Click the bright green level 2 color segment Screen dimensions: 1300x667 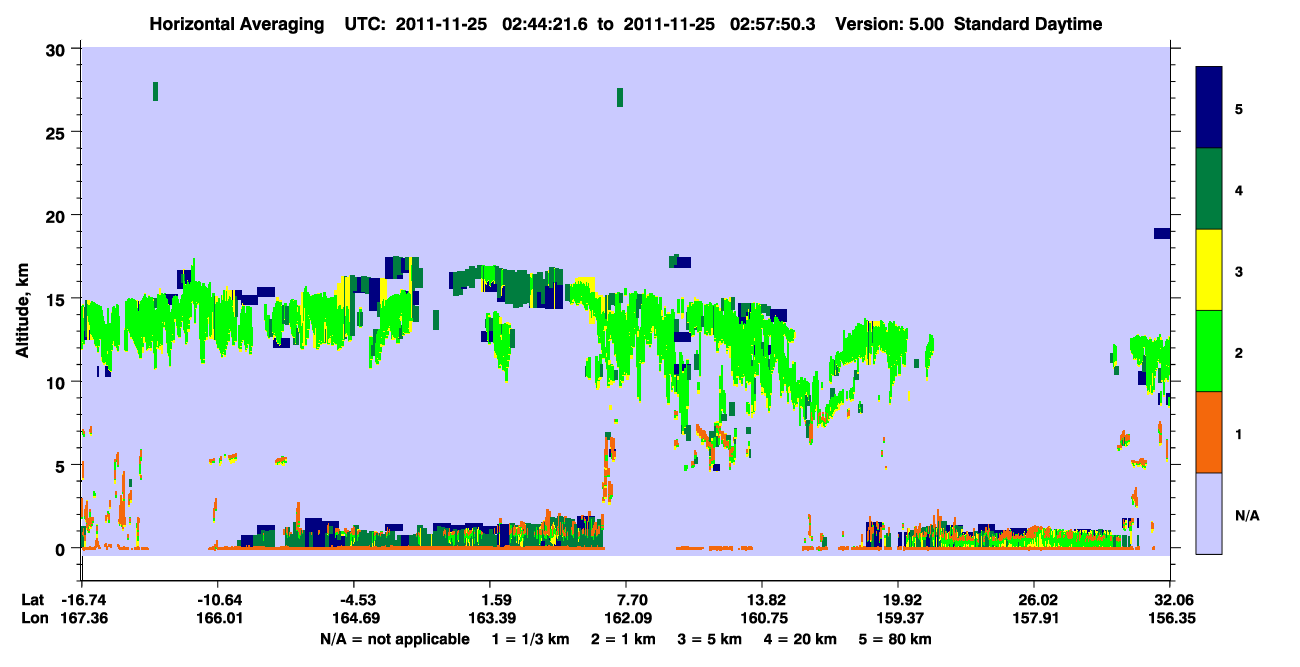click(x=1209, y=350)
